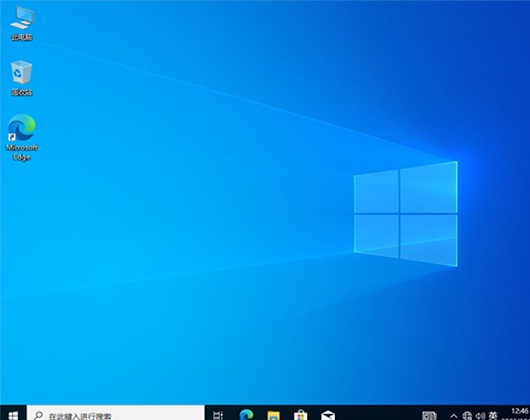Click the 此电脑 label under computer icon
Viewport: 530px width, 420px height.
pos(22,38)
